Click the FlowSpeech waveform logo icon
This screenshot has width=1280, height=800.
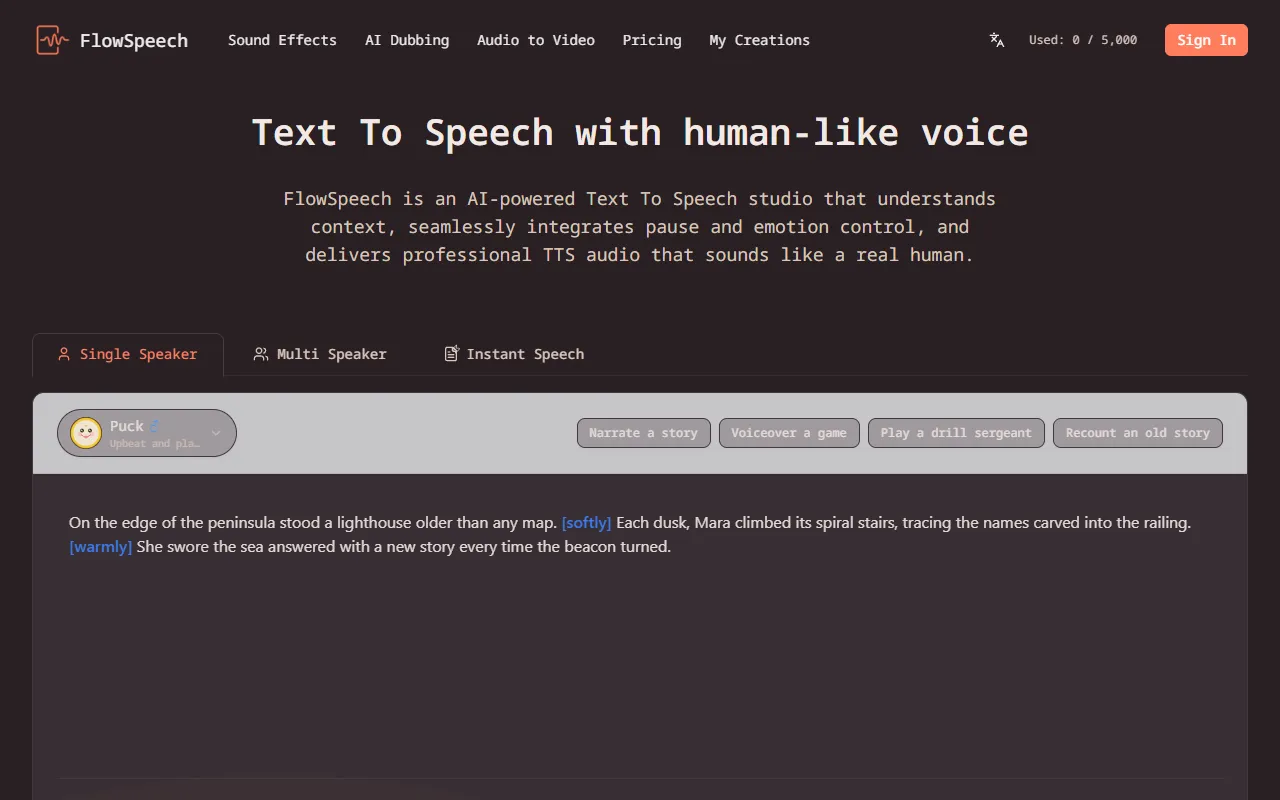click(x=52, y=40)
